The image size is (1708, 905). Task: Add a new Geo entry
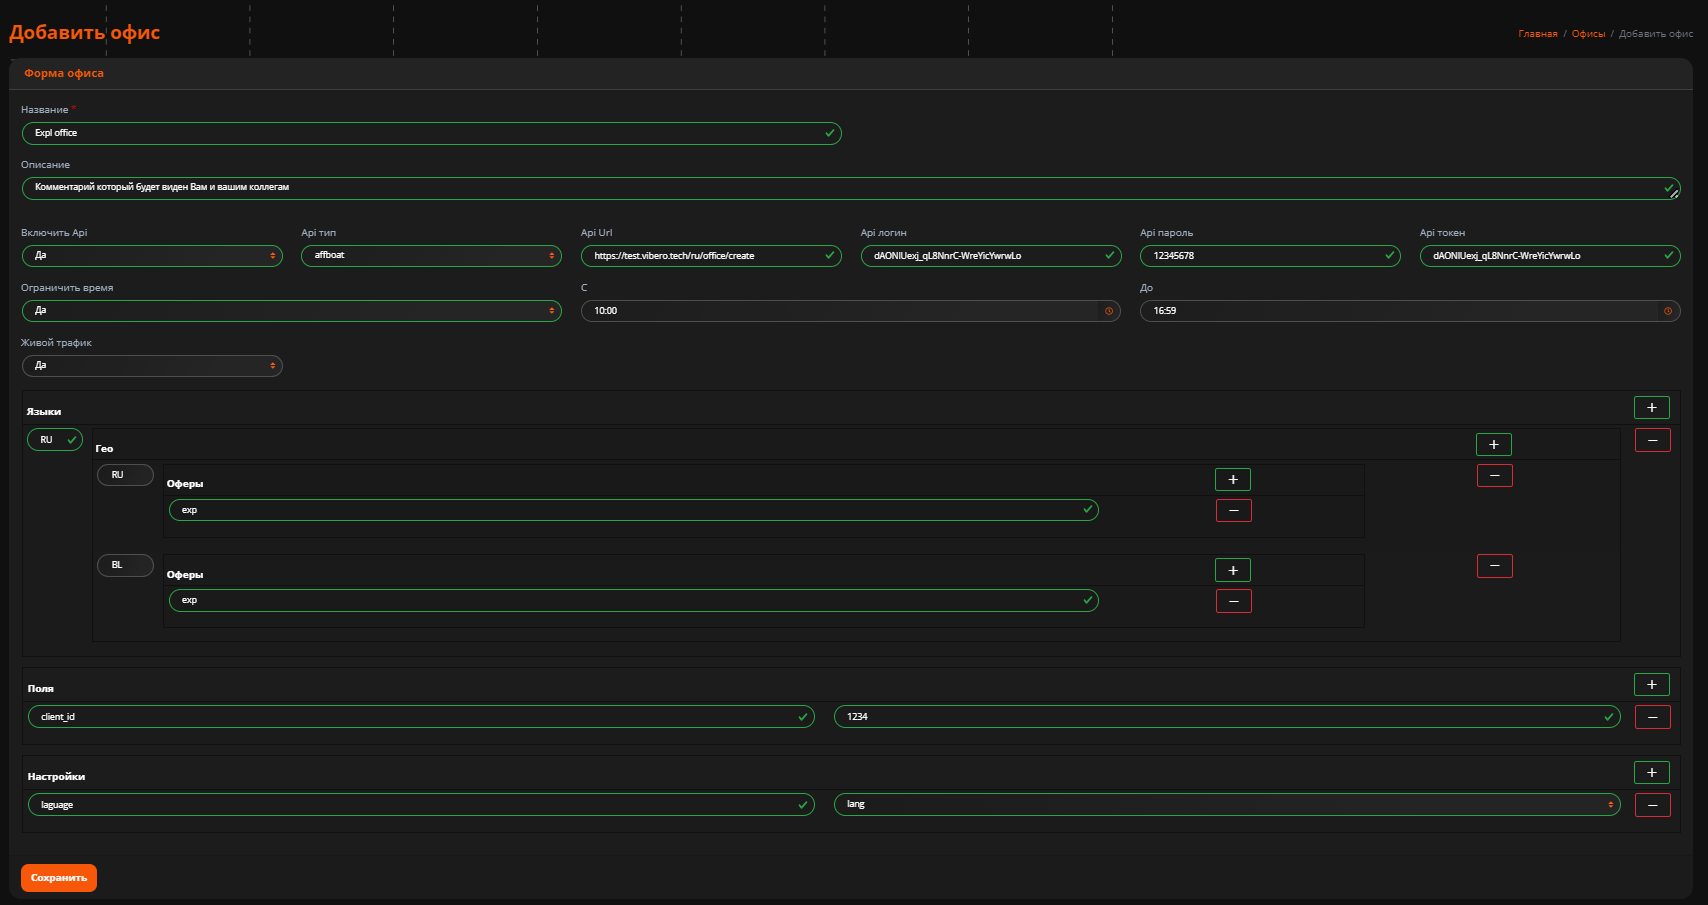tap(1494, 444)
